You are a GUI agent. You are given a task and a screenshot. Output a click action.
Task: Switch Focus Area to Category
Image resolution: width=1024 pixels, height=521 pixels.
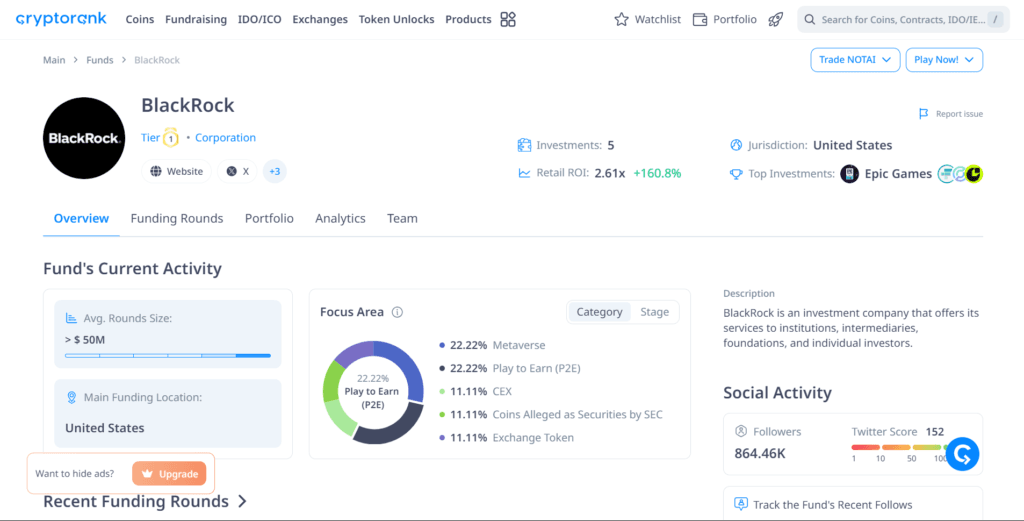[x=599, y=312]
